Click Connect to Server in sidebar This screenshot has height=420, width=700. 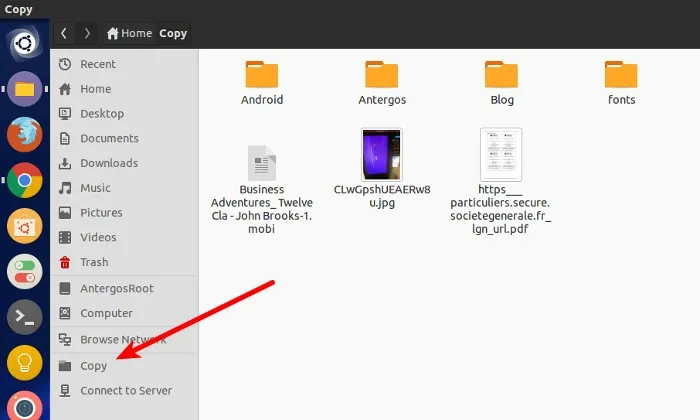(x=124, y=391)
